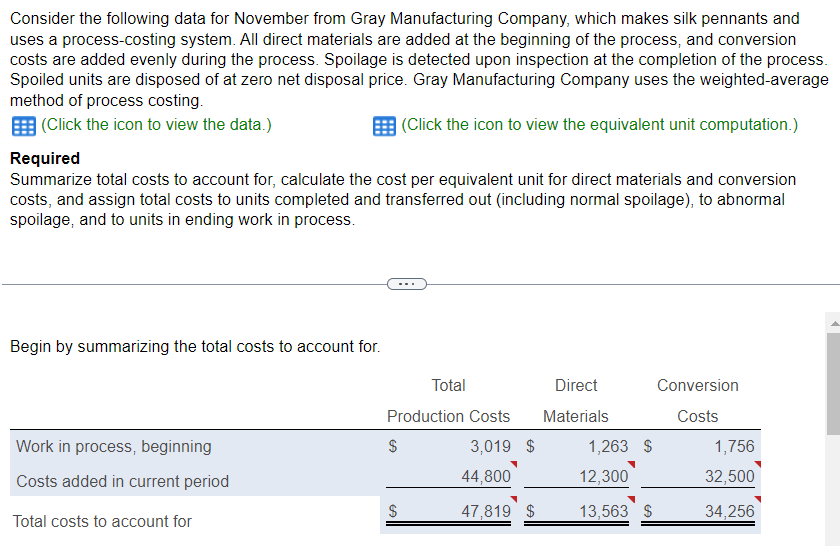Click the equivalent unit computation table icon
The image size is (840, 546).
(x=383, y=126)
